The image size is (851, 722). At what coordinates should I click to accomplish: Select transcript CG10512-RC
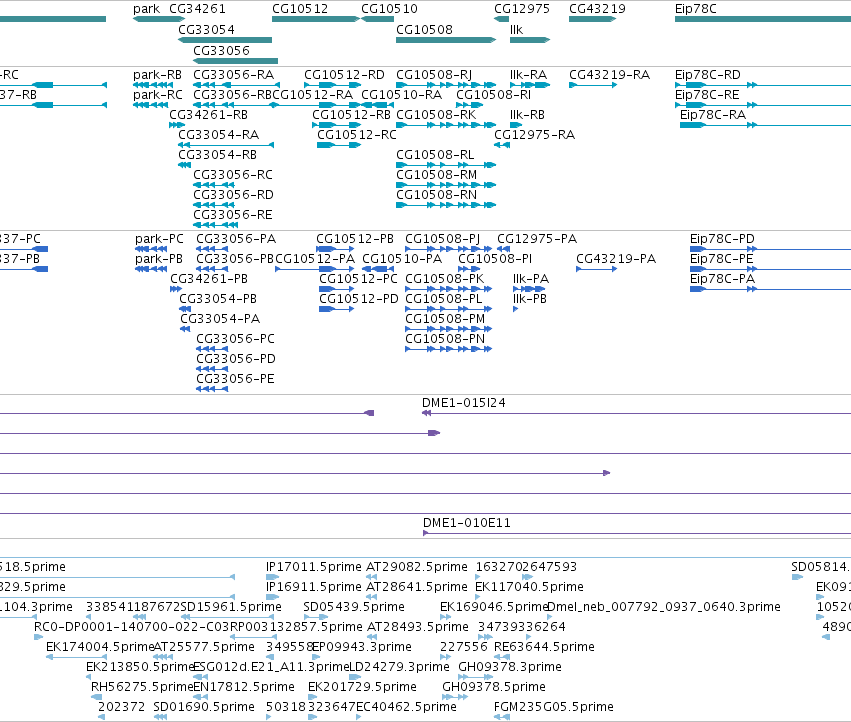357,135
